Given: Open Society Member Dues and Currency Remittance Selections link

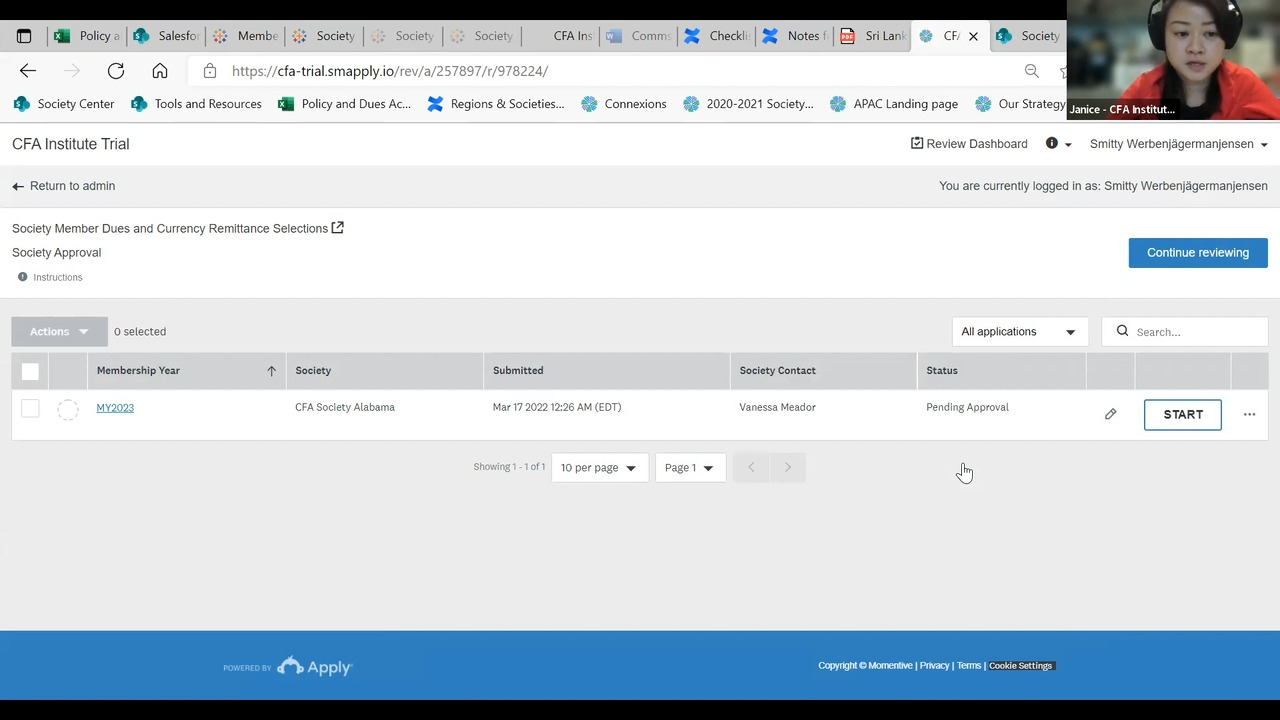Looking at the screenshot, I should [x=170, y=228].
